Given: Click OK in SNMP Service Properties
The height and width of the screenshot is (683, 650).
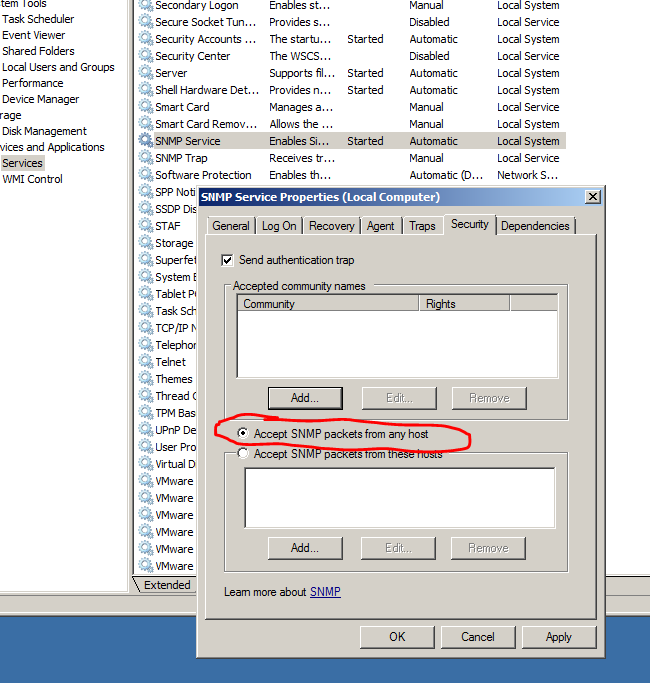Looking at the screenshot, I should 397,637.
